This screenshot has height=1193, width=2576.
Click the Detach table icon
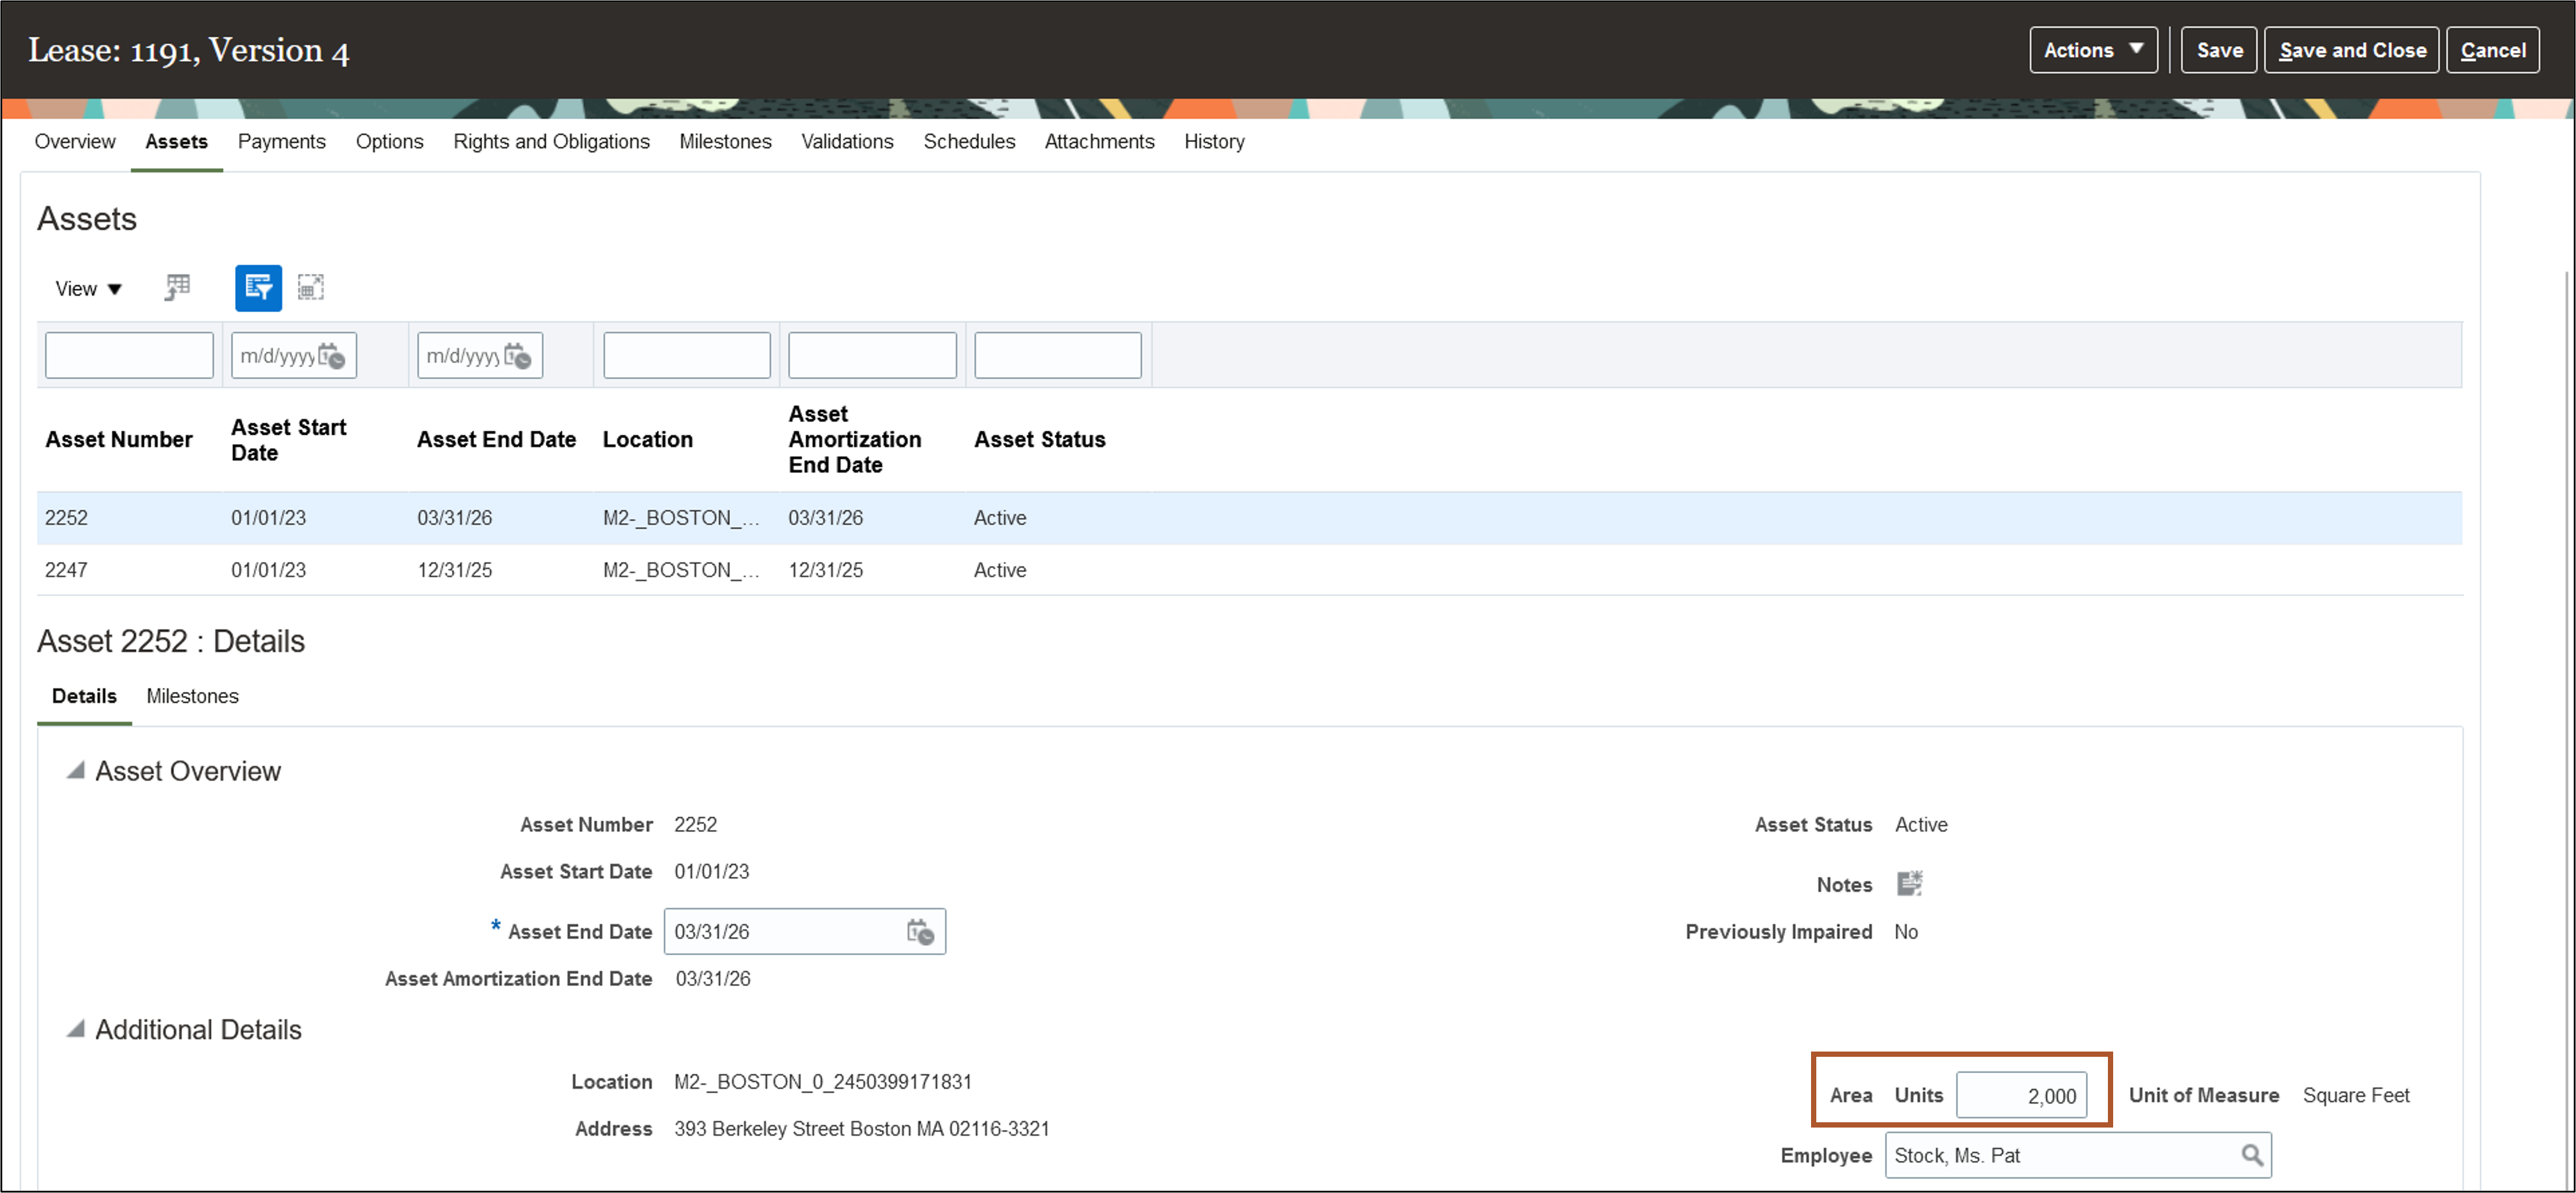[310, 288]
